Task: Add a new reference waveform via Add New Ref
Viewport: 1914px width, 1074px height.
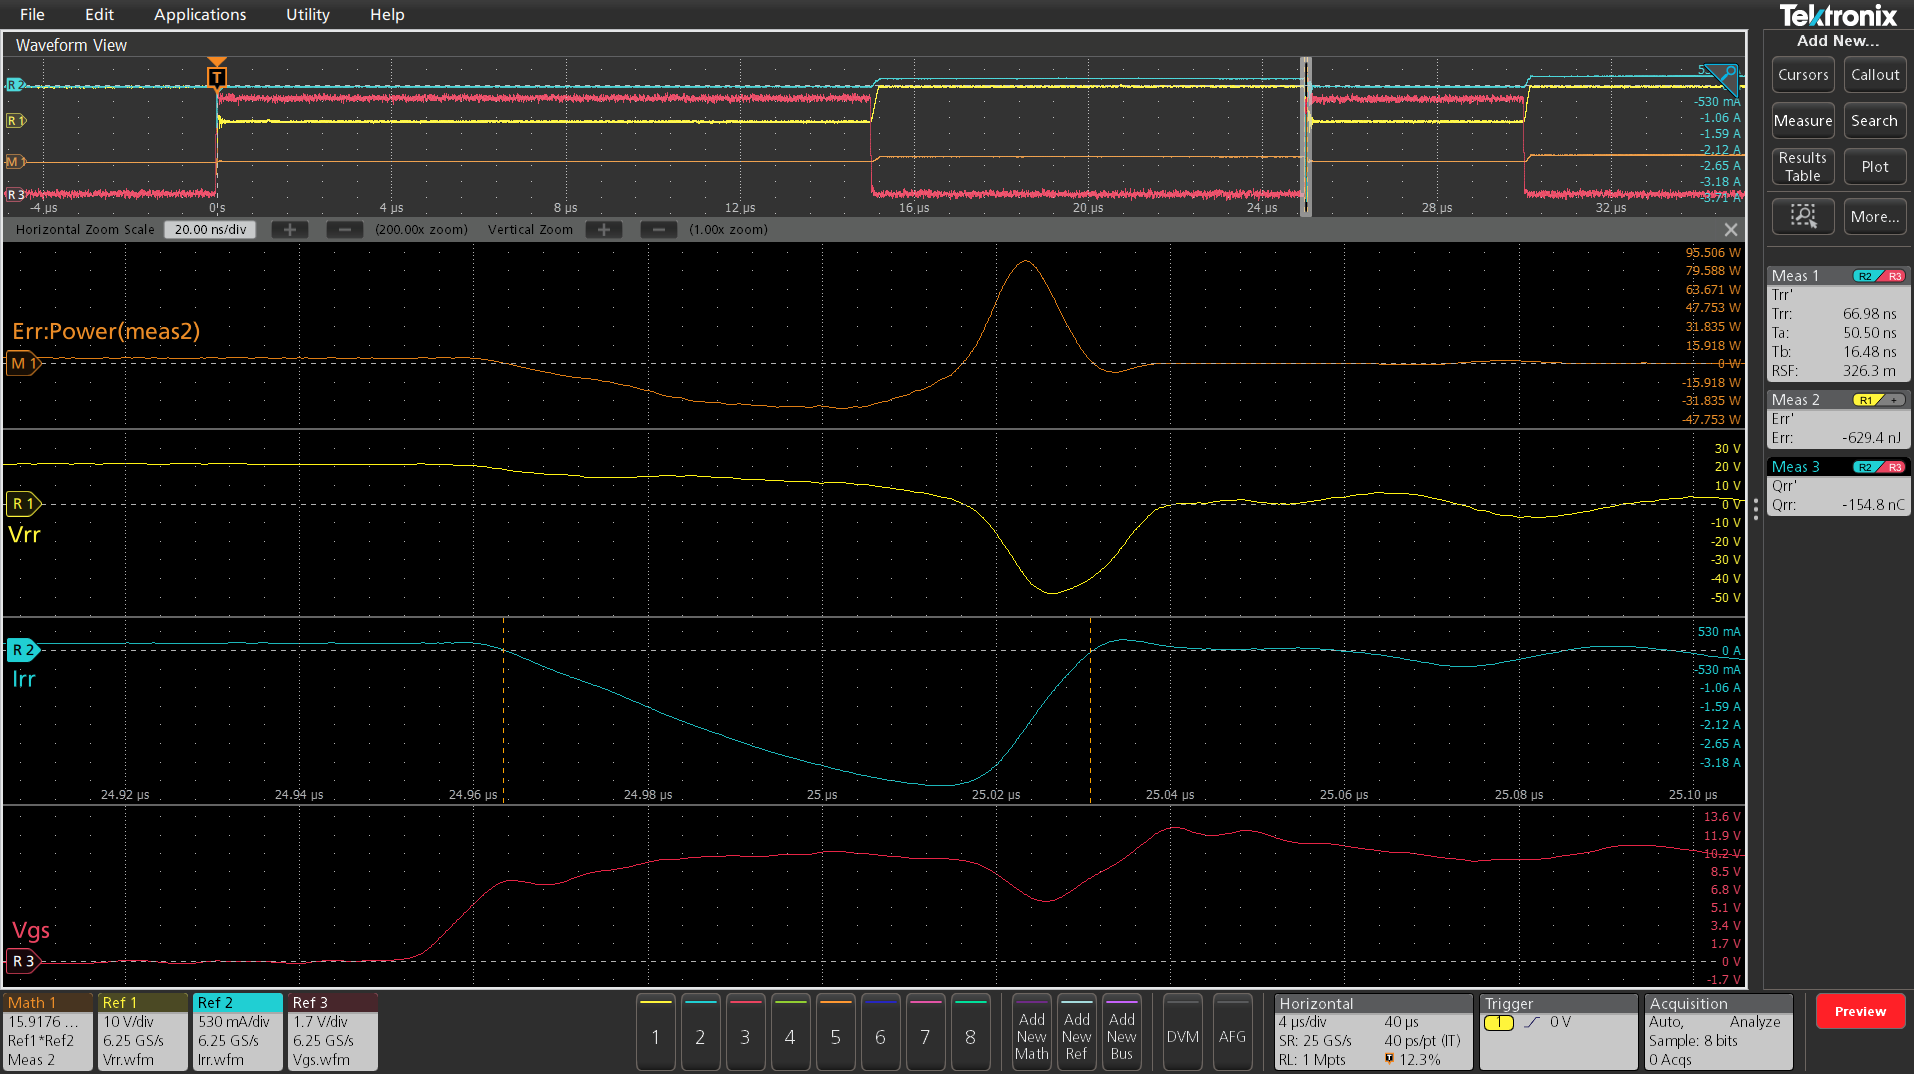Action: pos(1076,1032)
